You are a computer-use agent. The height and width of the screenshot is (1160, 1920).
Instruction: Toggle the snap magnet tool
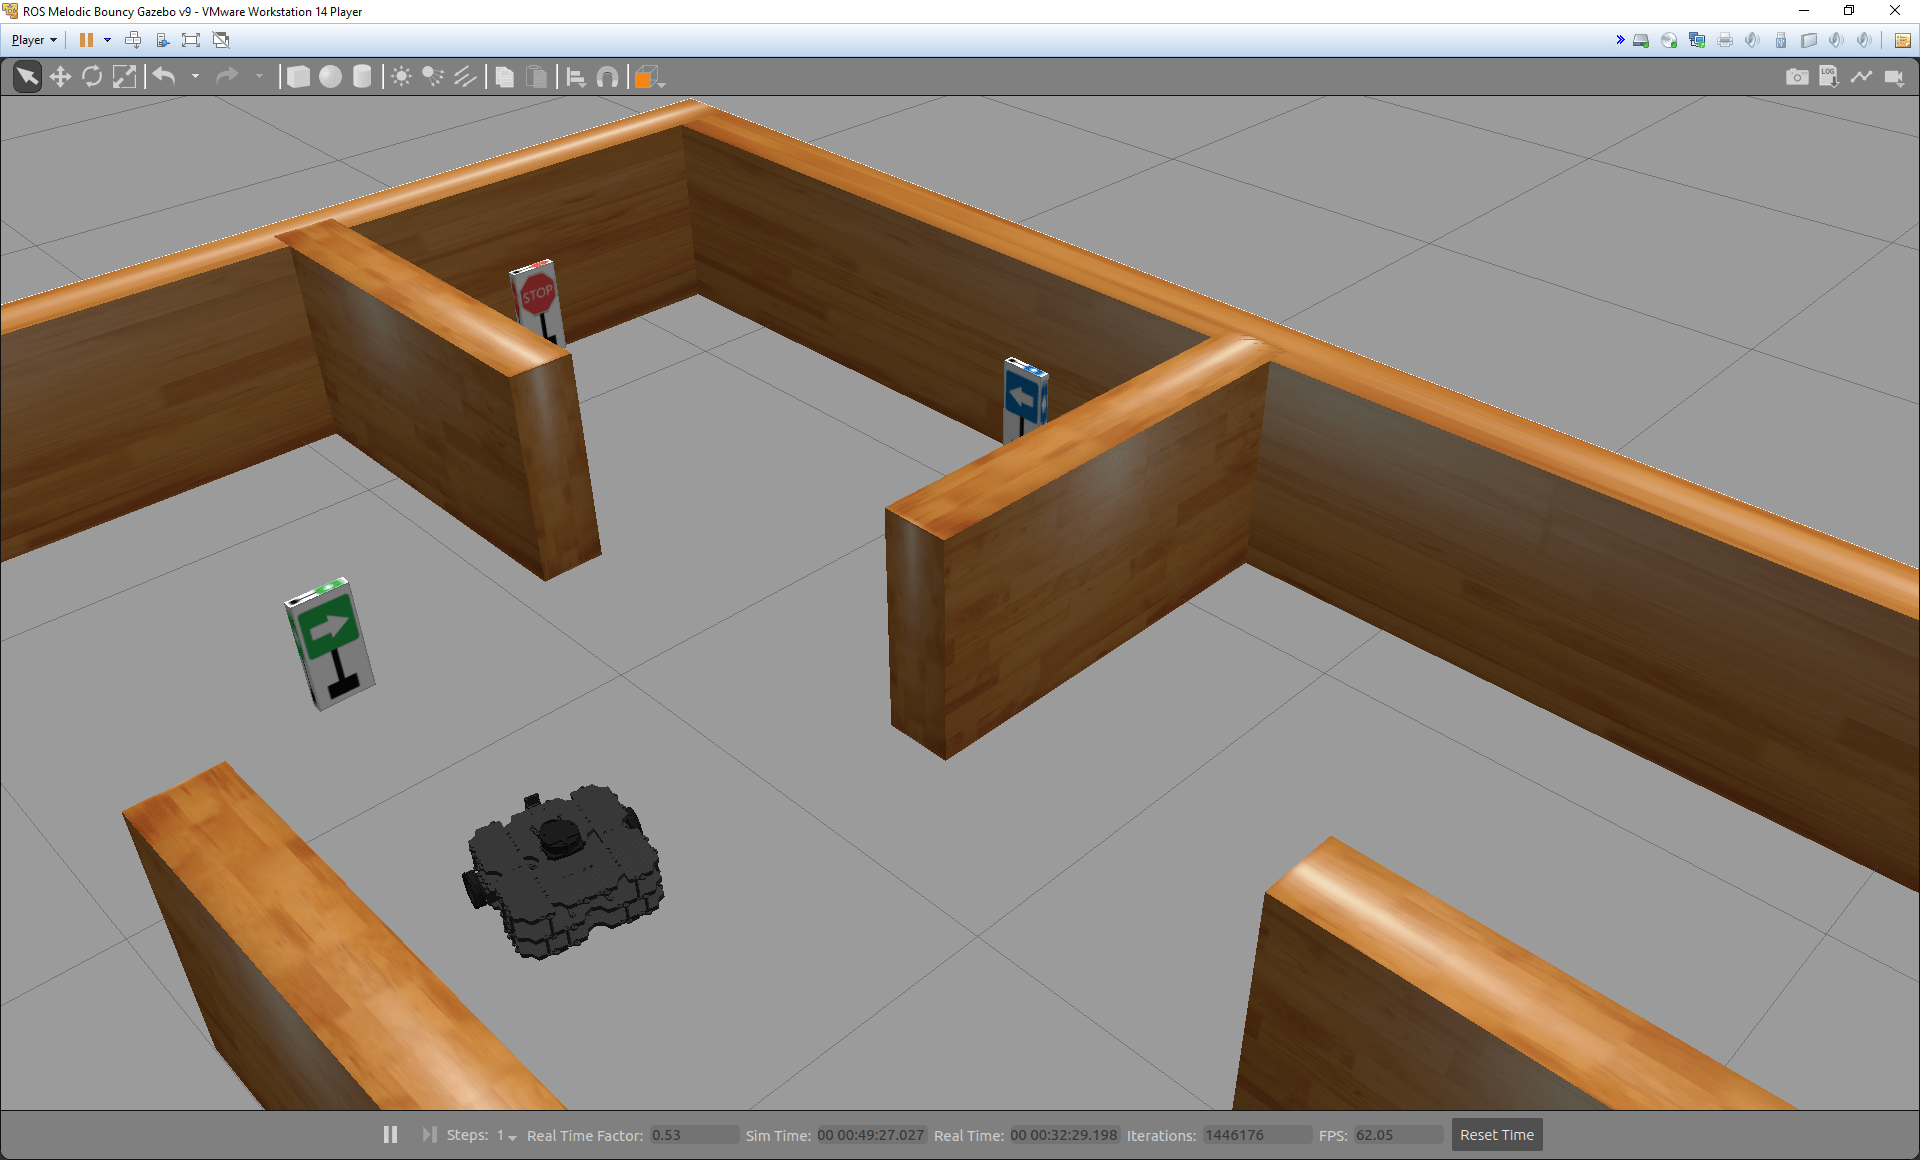(607, 77)
